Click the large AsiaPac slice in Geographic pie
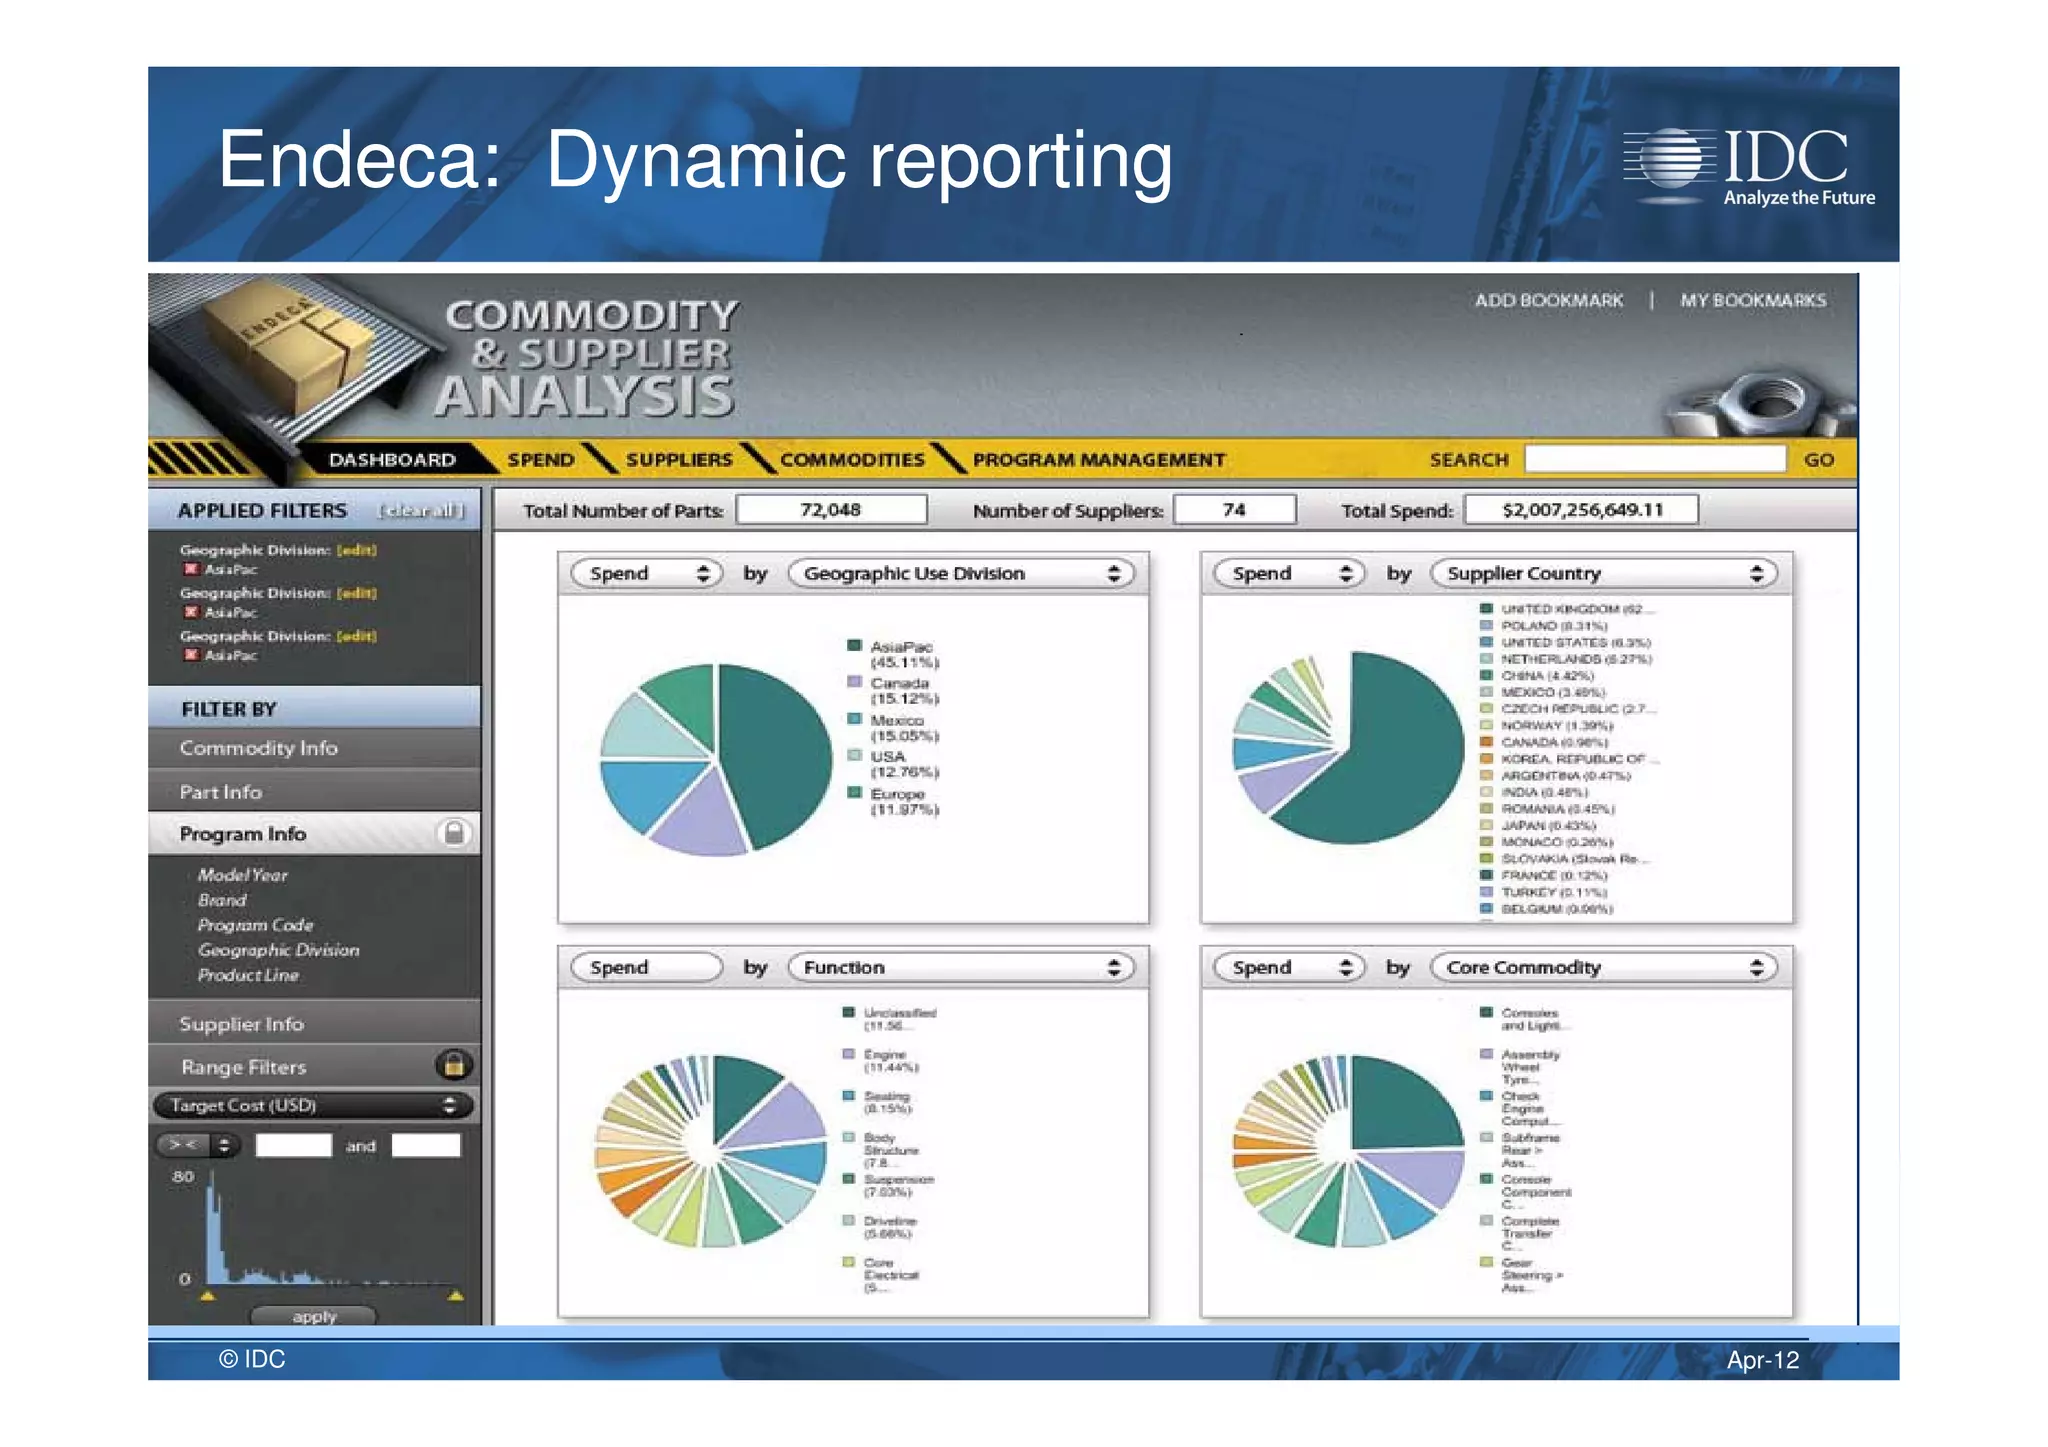Screen dimensions: 2048x1447 click(x=780, y=755)
